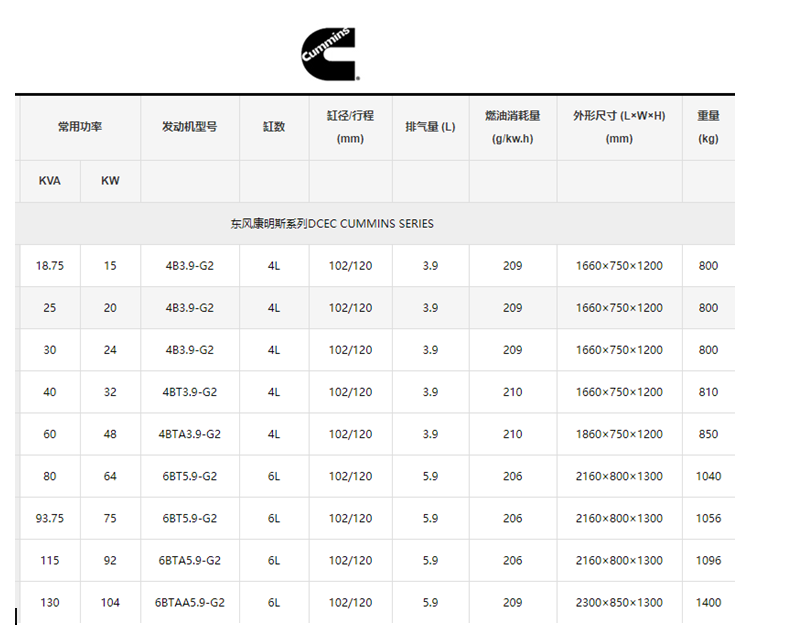Click the 4BTA3.9-G2 engine model cell
Image resolution: width=792 pixels, height=637 pixels.
tap(189, 434)
